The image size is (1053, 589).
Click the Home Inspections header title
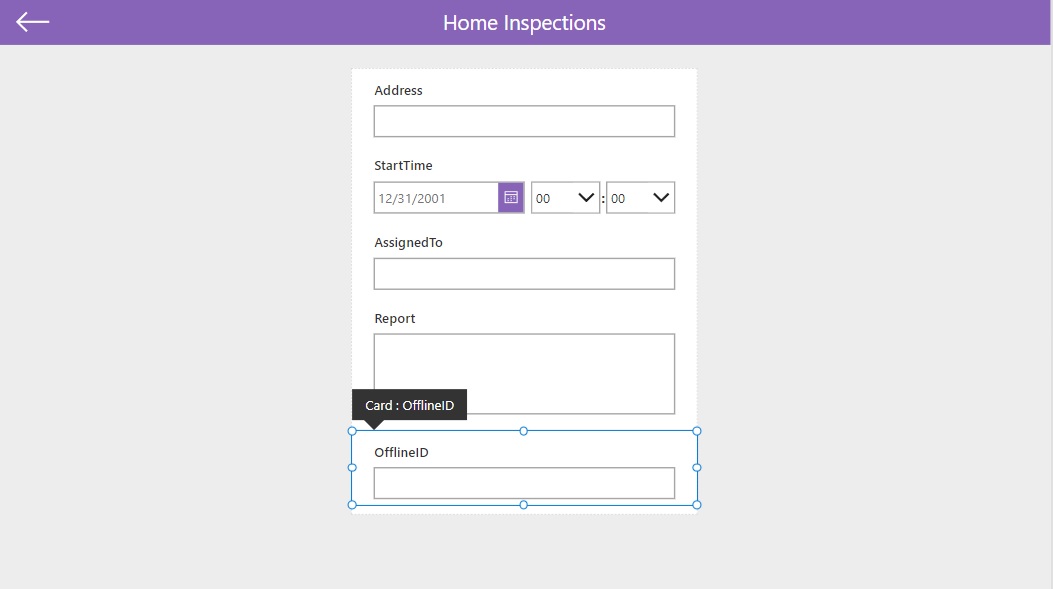pos(524,22)
